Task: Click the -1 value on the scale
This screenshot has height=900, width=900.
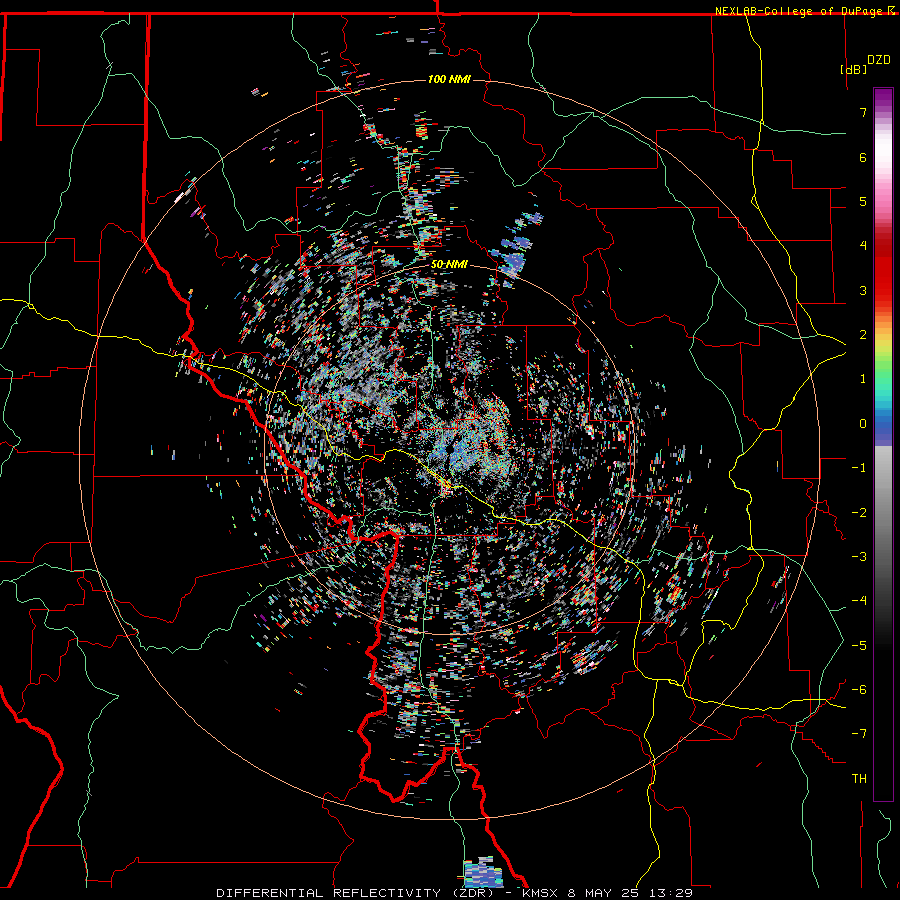Action: pyautogui.click(x=859, y=468)
